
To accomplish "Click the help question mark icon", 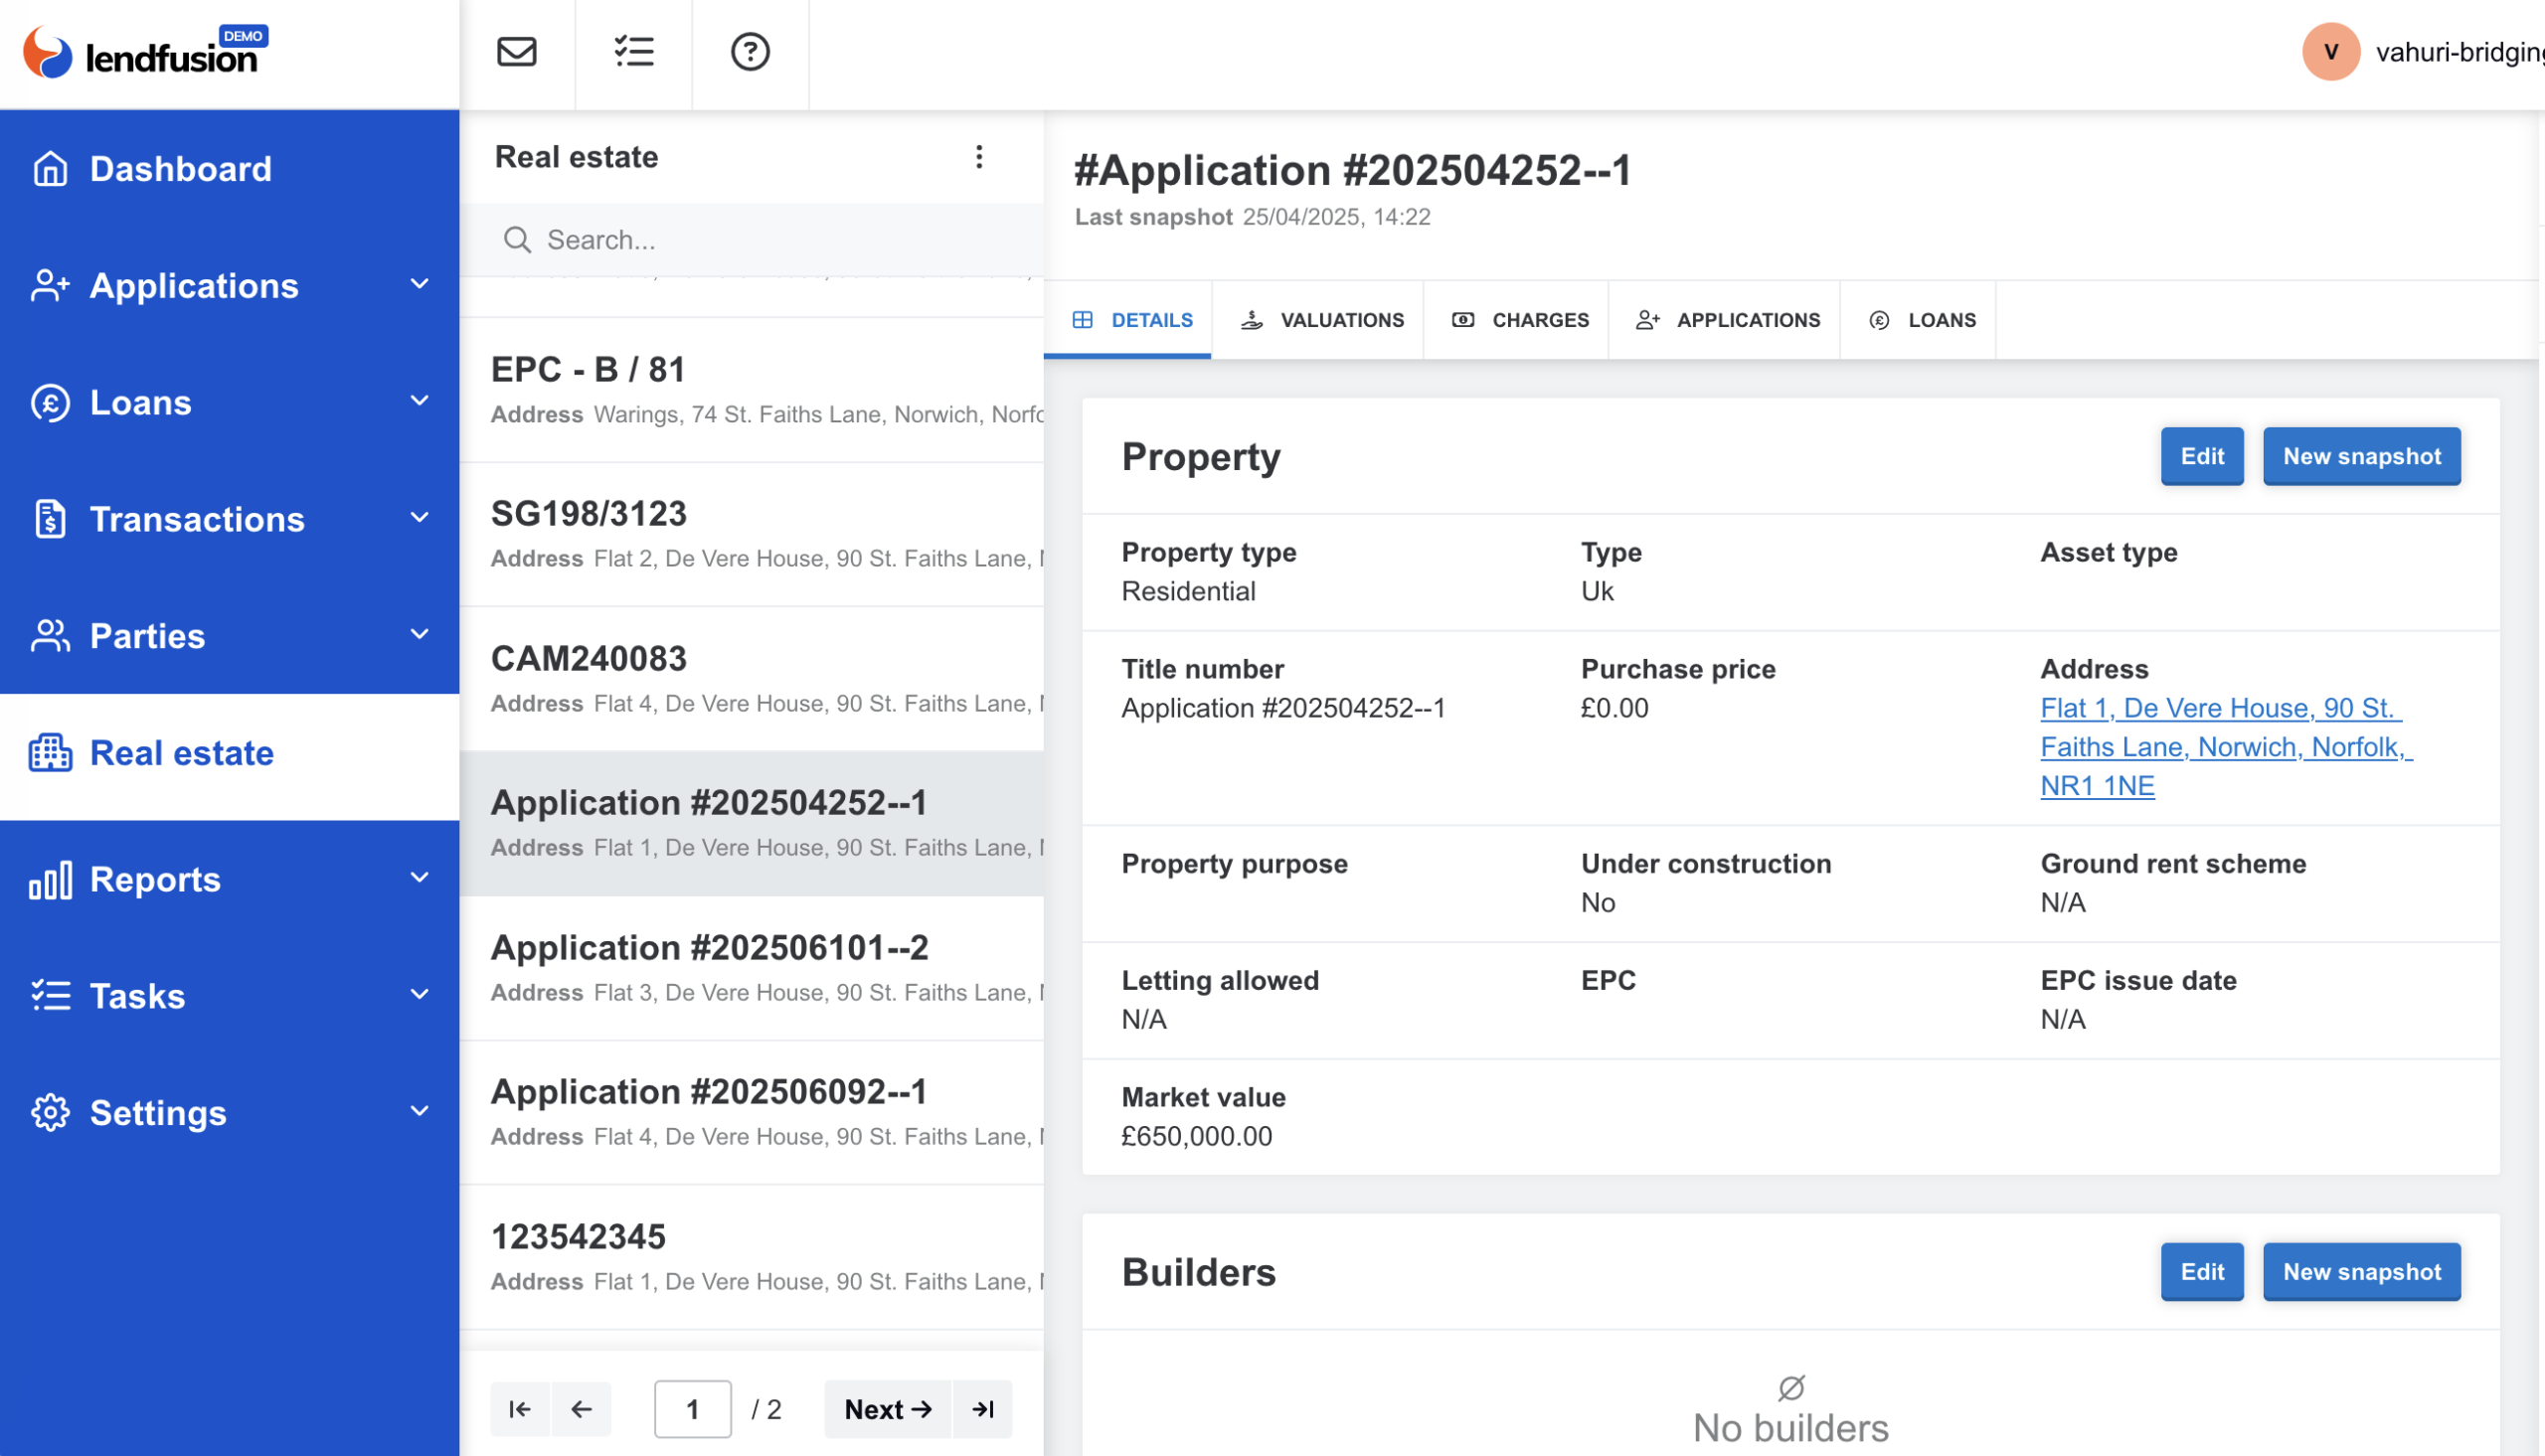I will tap(749, 51).
